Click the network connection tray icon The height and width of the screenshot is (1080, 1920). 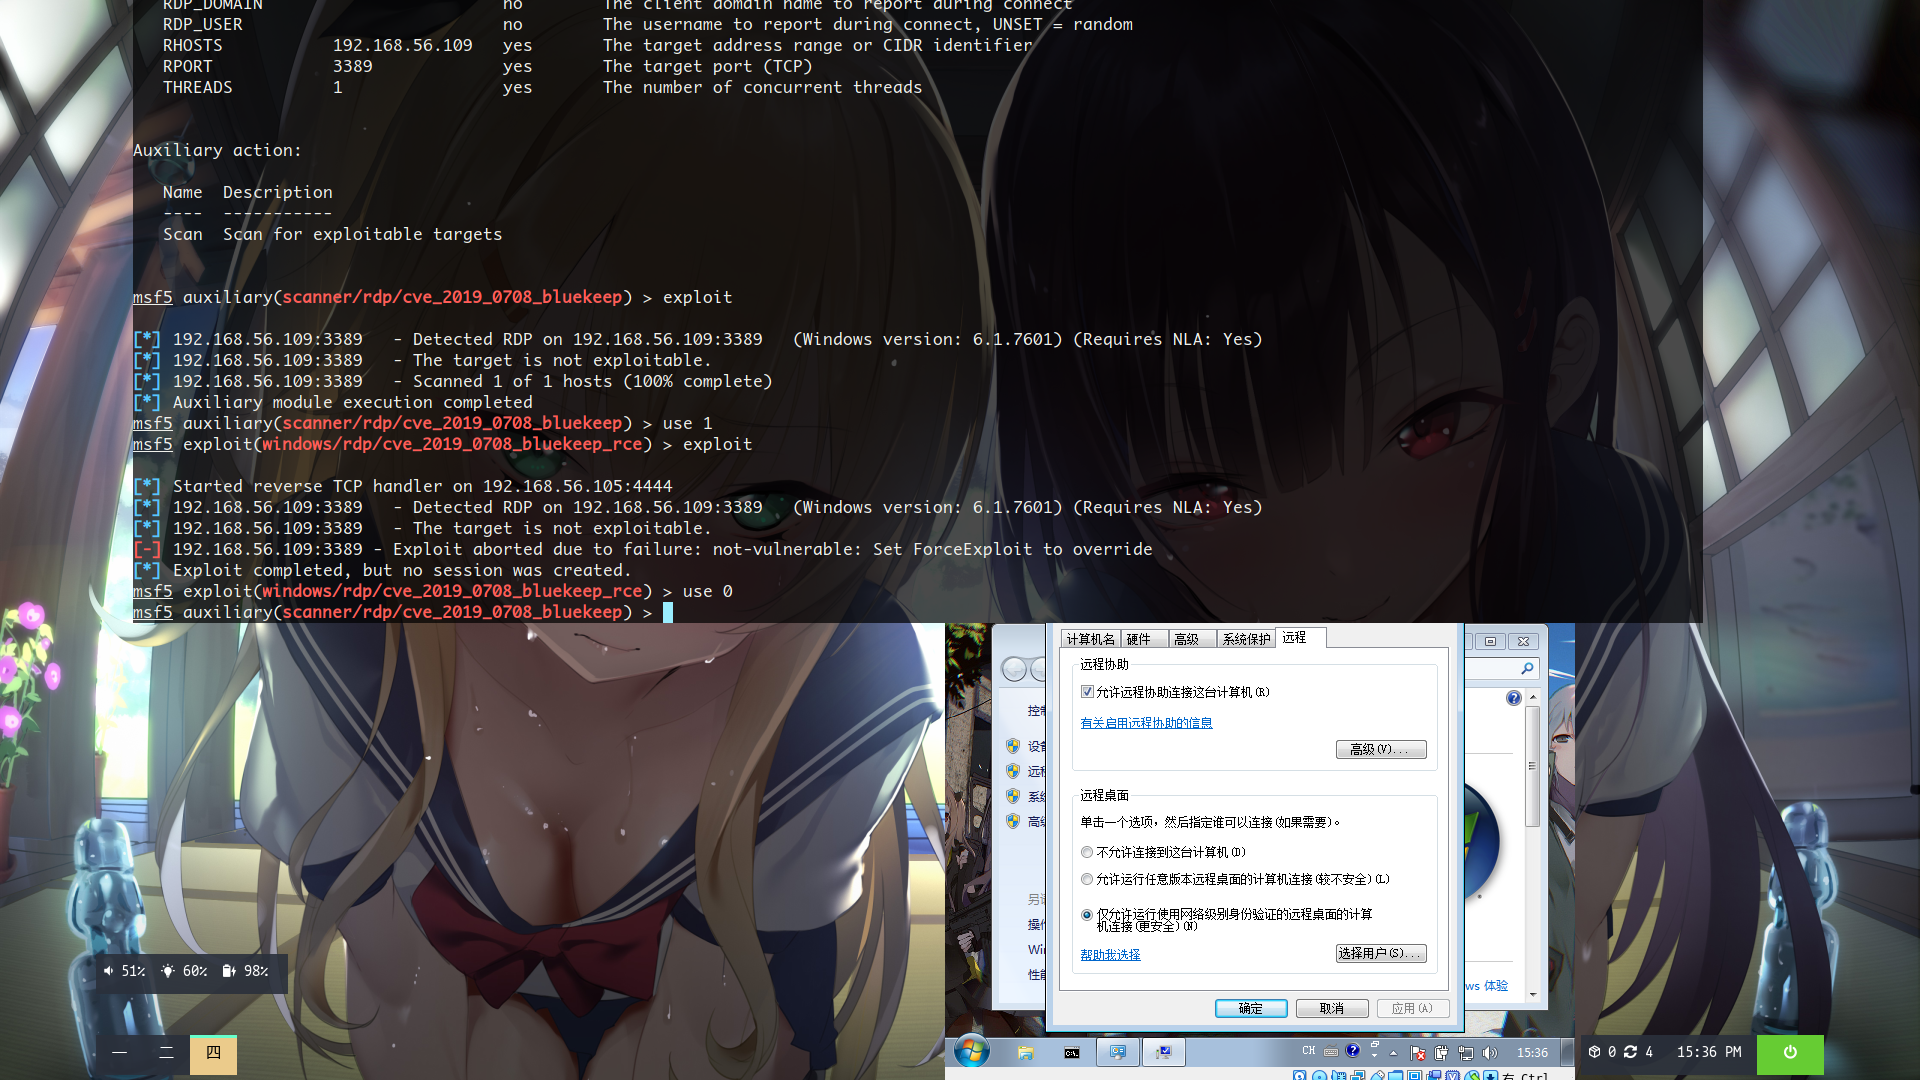click(x=1466, y=1052)
